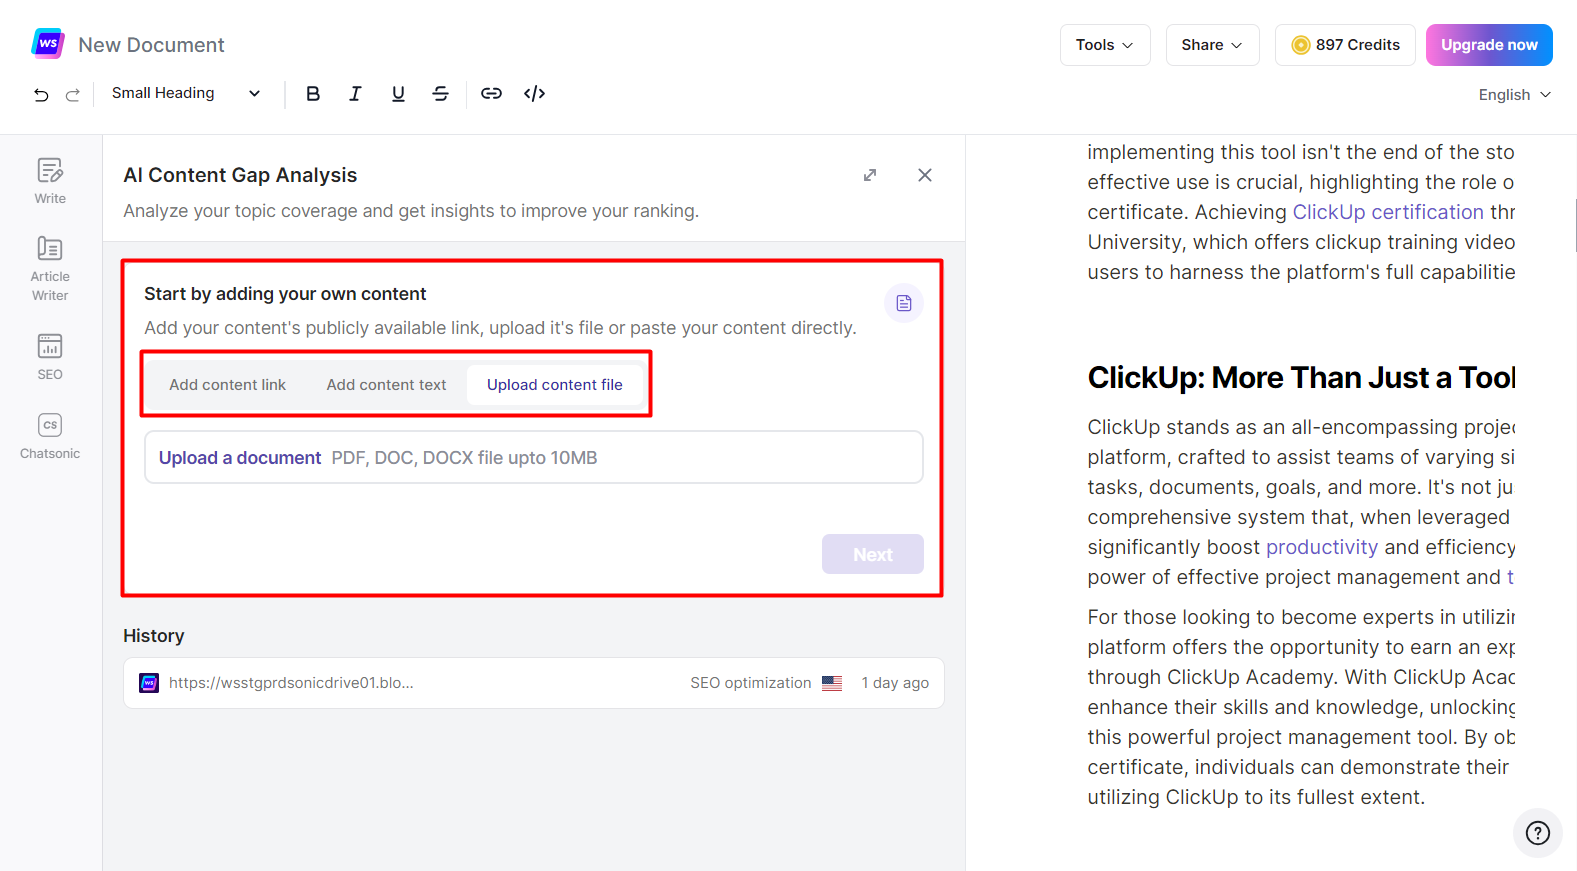Open the ClickUp certification link
This screenshot has width=1577, height=871.
[1388, 212]
